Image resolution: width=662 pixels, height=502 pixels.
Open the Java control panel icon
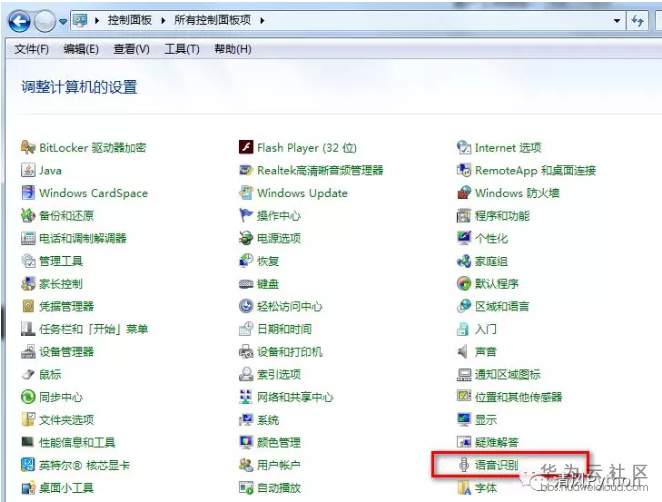click(x=28, y=170)
